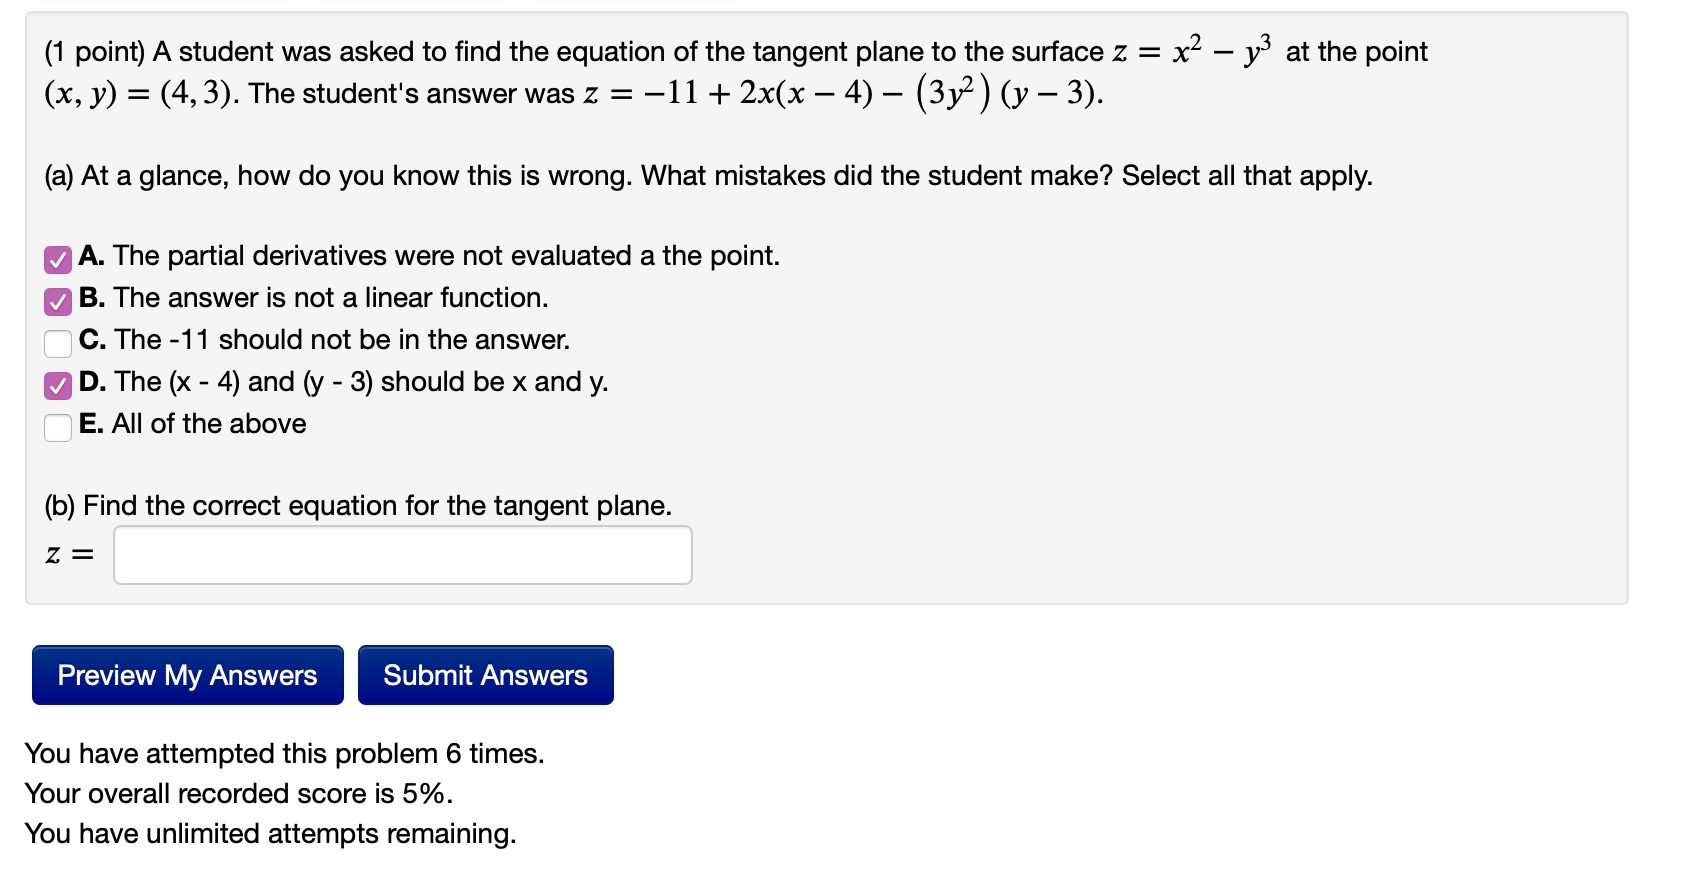The height and width of the screenshot is (874, 1696).
Task: Enable the option E checkbox
Action: [58, 427]
